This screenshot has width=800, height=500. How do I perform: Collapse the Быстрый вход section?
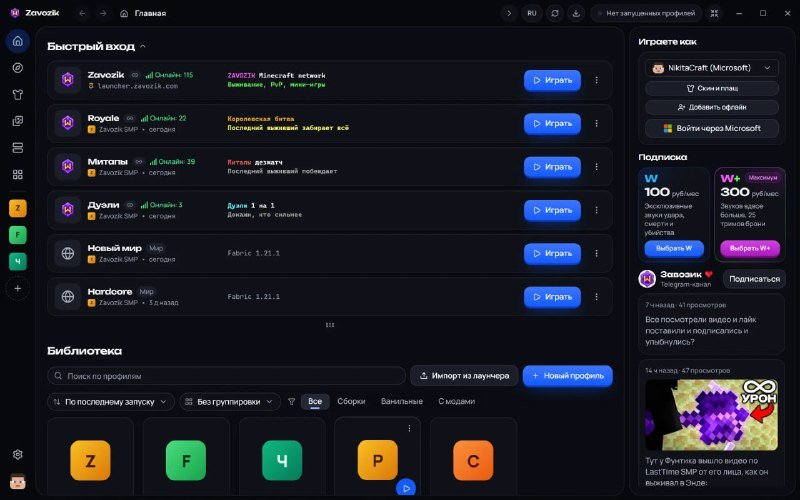tap(143, 46)
